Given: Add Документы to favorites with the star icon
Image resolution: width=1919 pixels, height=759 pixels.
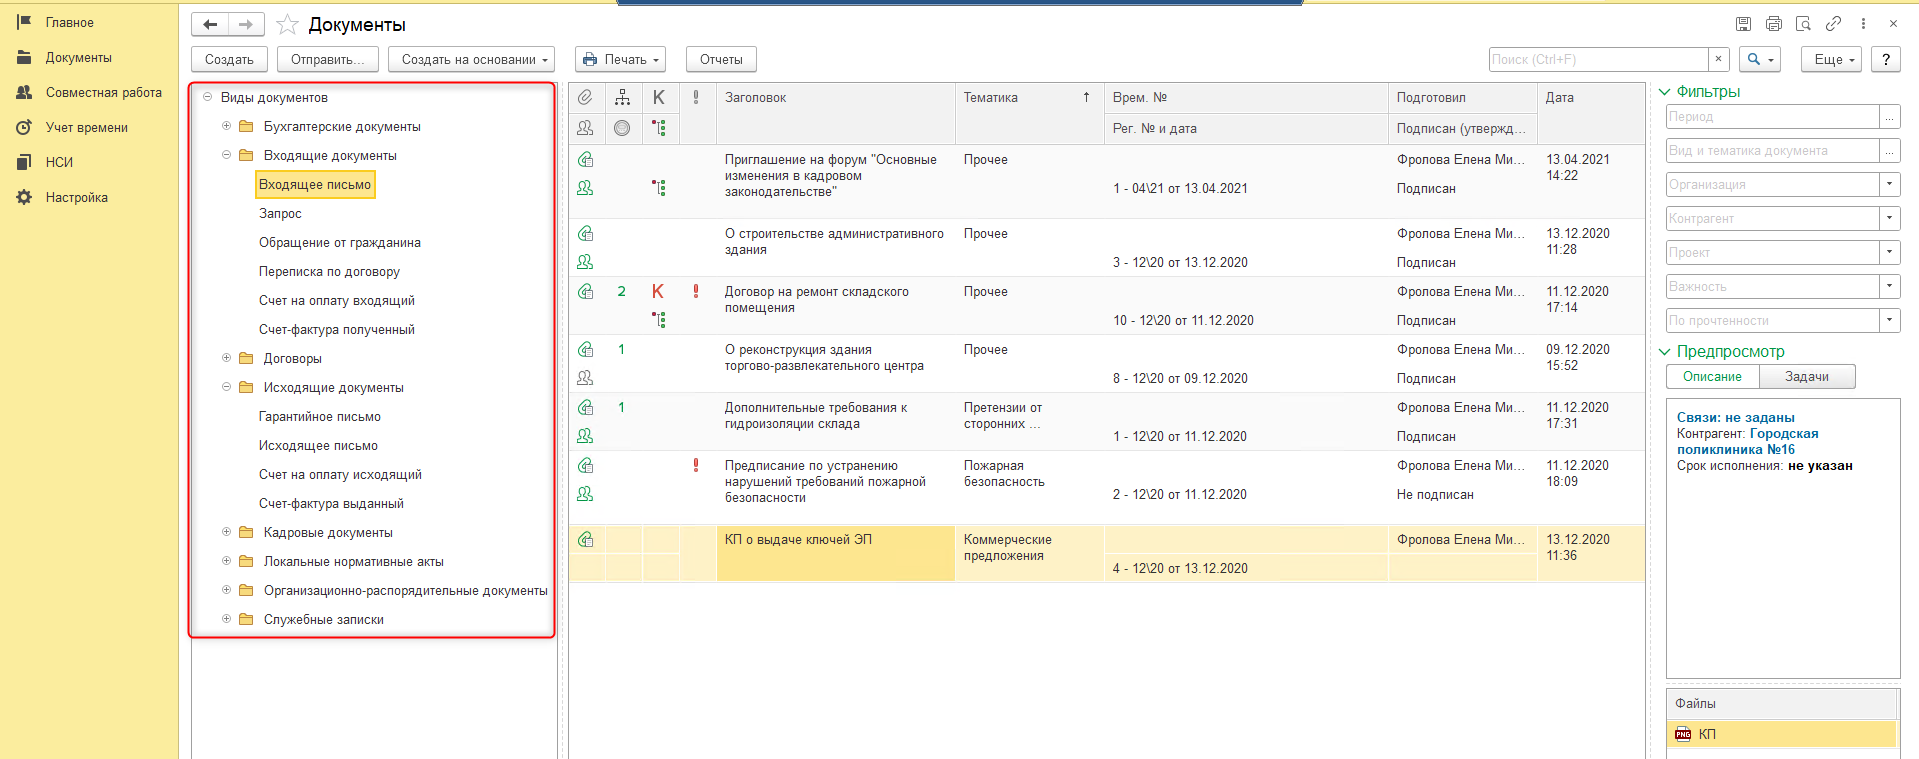Looking at the screenshot, I should click(x=287, y=25).
